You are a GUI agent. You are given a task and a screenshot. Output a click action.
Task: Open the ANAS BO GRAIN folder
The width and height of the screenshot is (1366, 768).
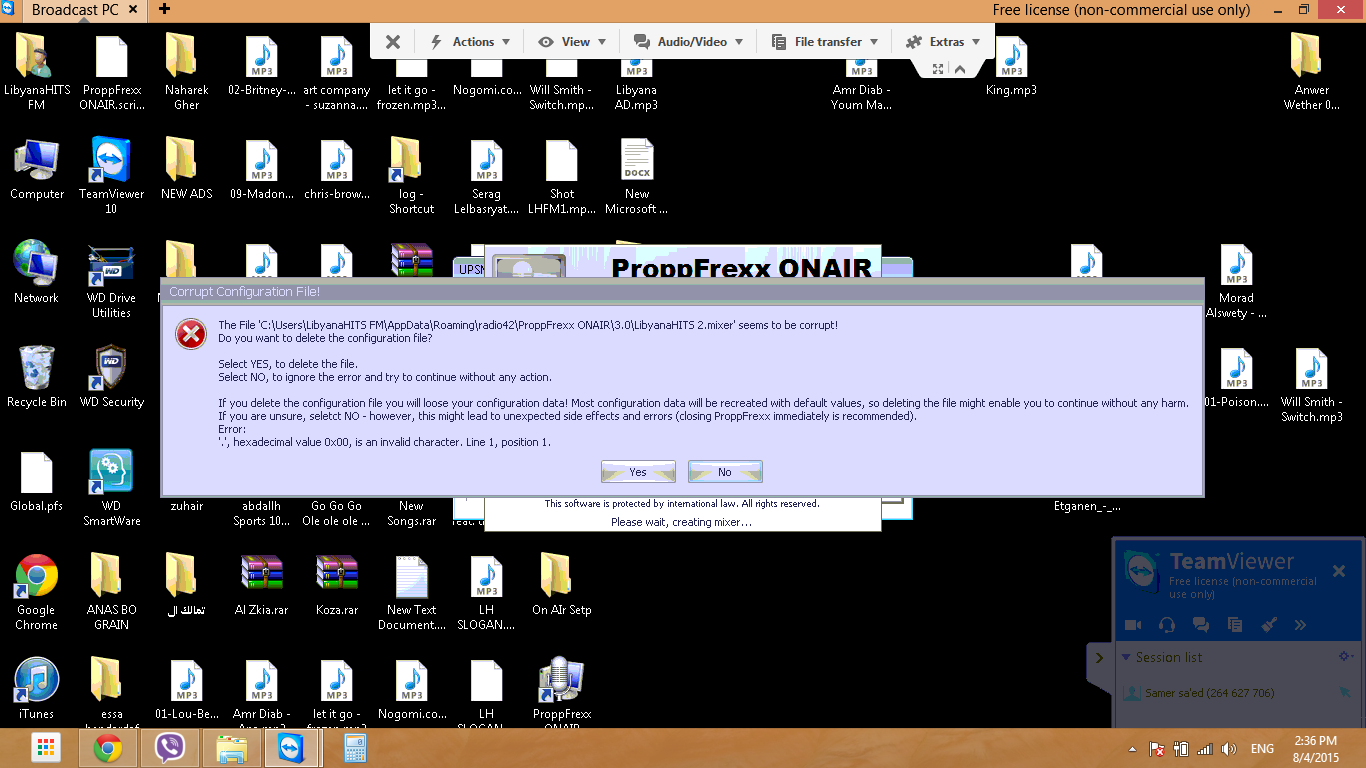click(x=111, y=592)
